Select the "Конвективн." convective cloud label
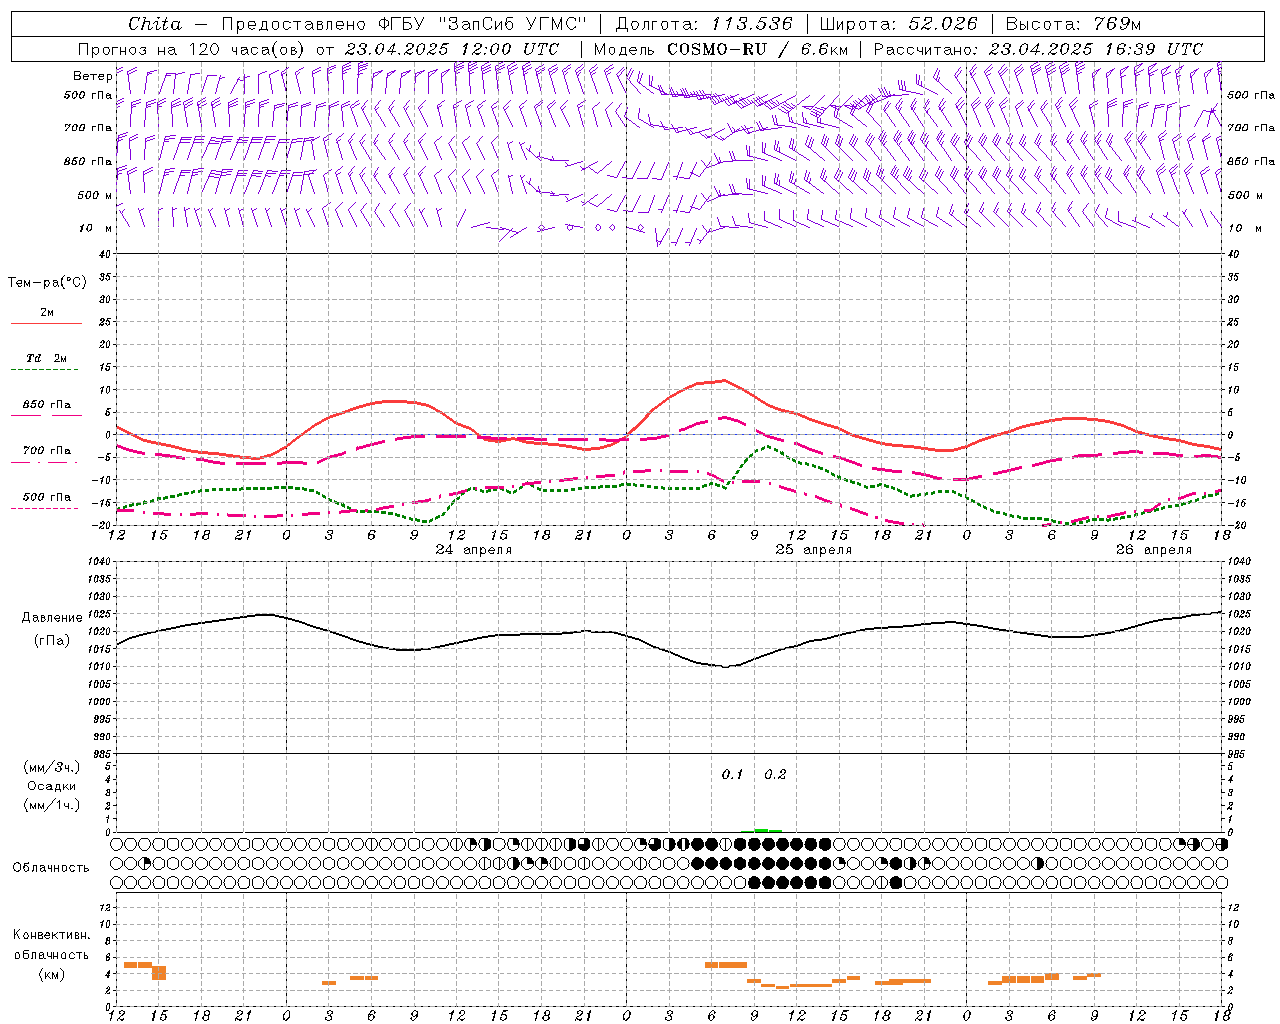The width and height of the screenshot is (1280, 1024). [x=52, y=935]
